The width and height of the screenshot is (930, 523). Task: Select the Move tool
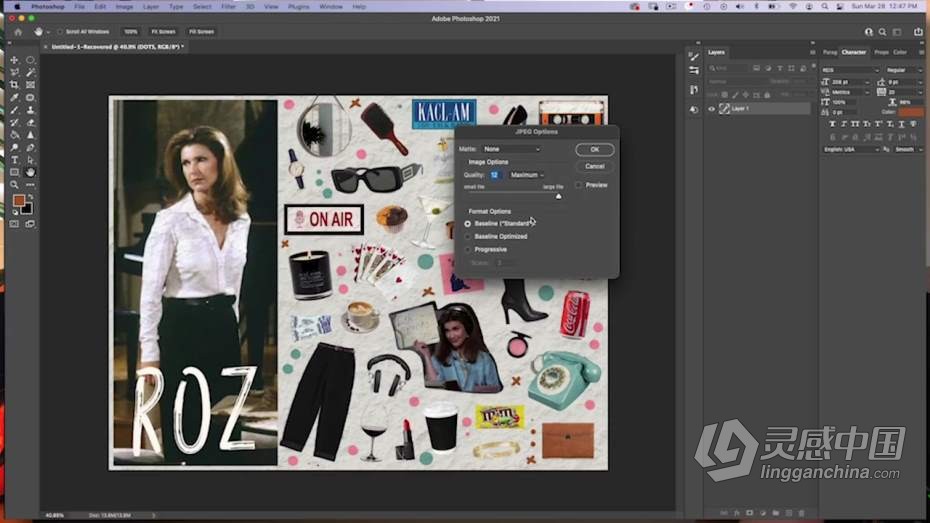(x=14, y=60)
